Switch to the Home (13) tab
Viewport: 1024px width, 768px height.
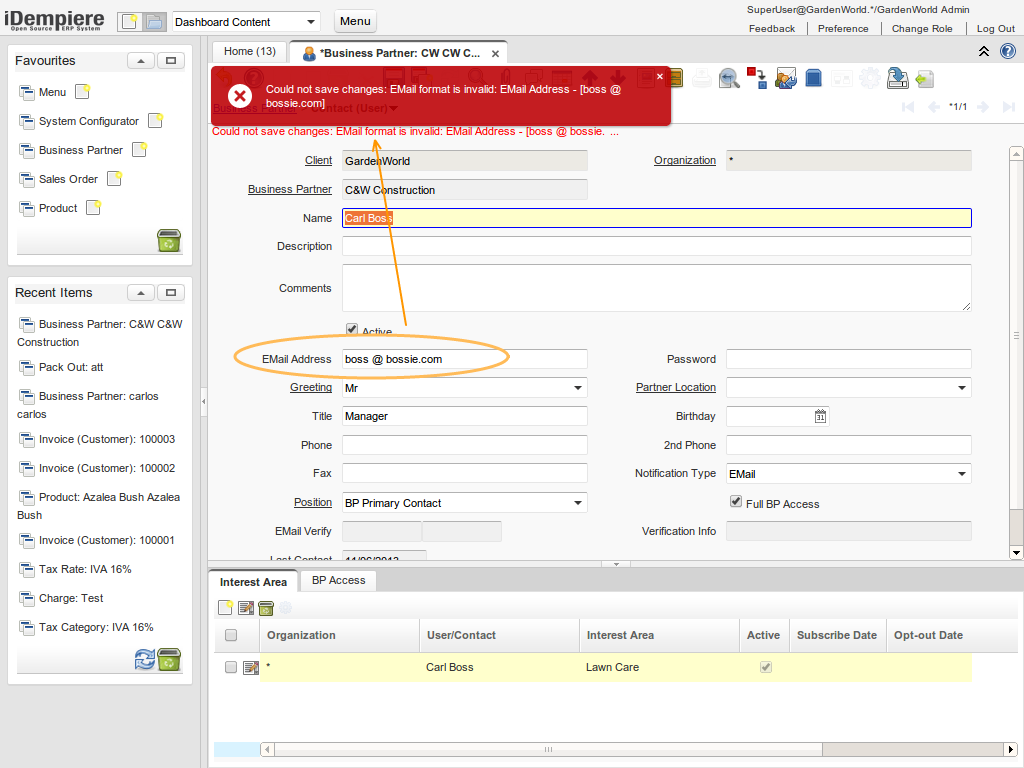point(249,51)
